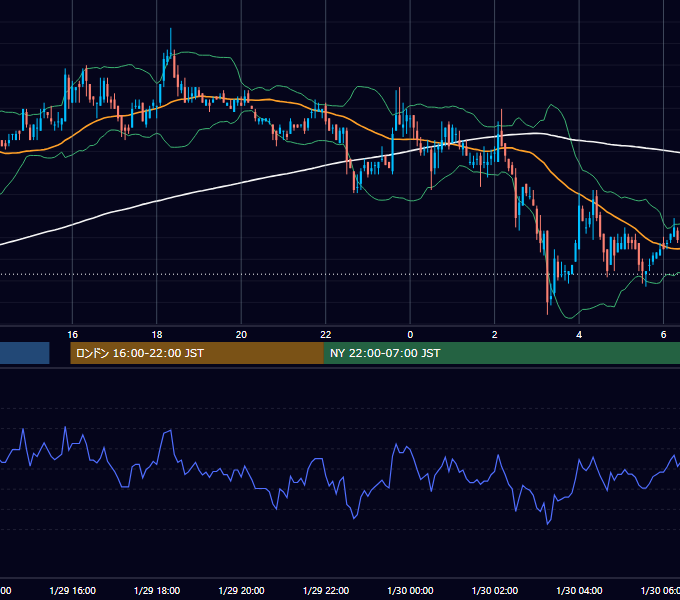The image size is (680, 600).
Task: Click the 1/29 22:00 label on oscillator axis
Action: click(326, 591)
